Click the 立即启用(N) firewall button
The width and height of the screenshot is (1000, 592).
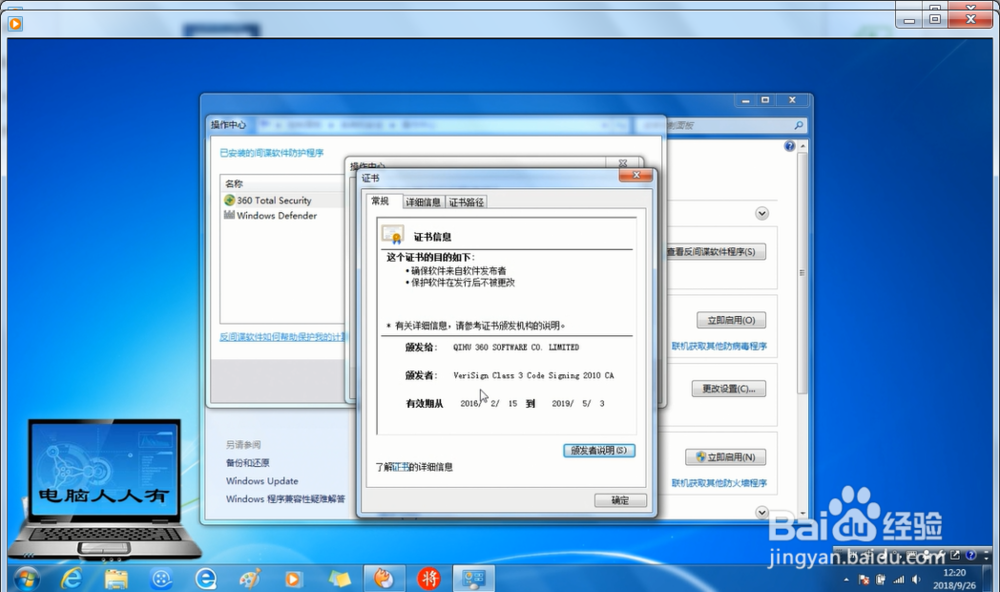[x=725, y=457]
